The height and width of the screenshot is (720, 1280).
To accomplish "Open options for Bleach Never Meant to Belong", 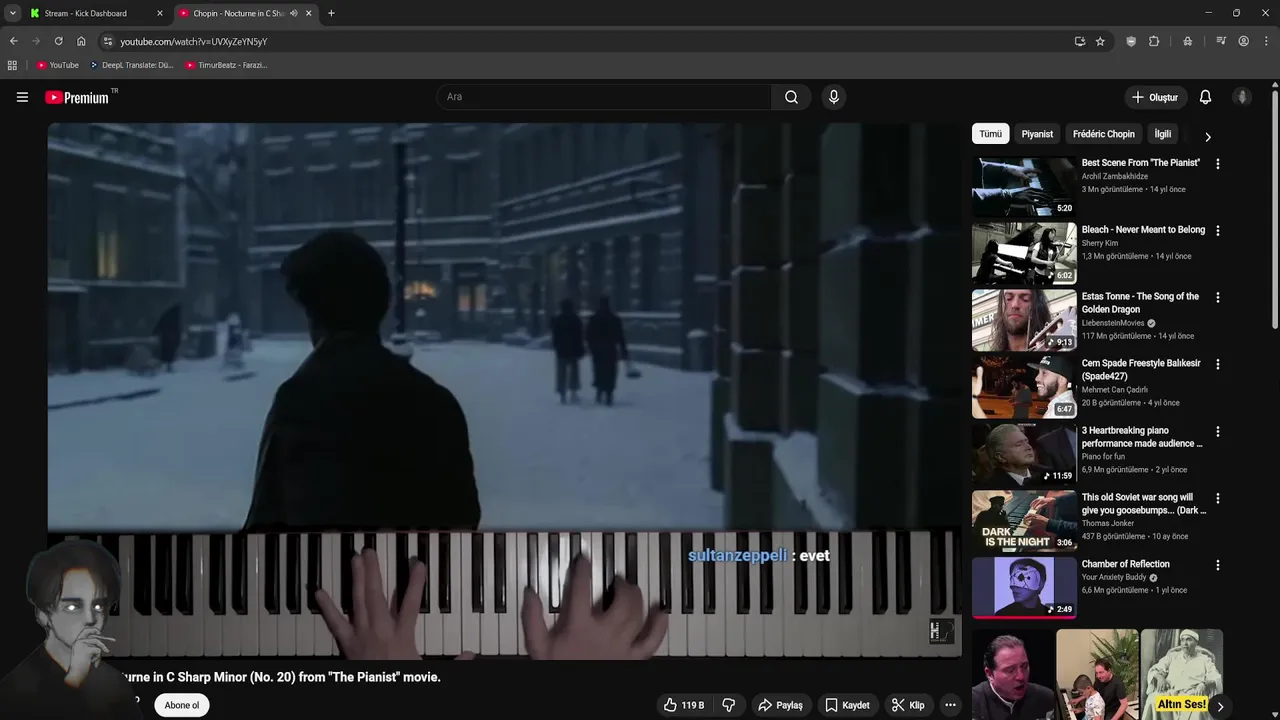I will pyautogui.click(x=1217, y=230).
